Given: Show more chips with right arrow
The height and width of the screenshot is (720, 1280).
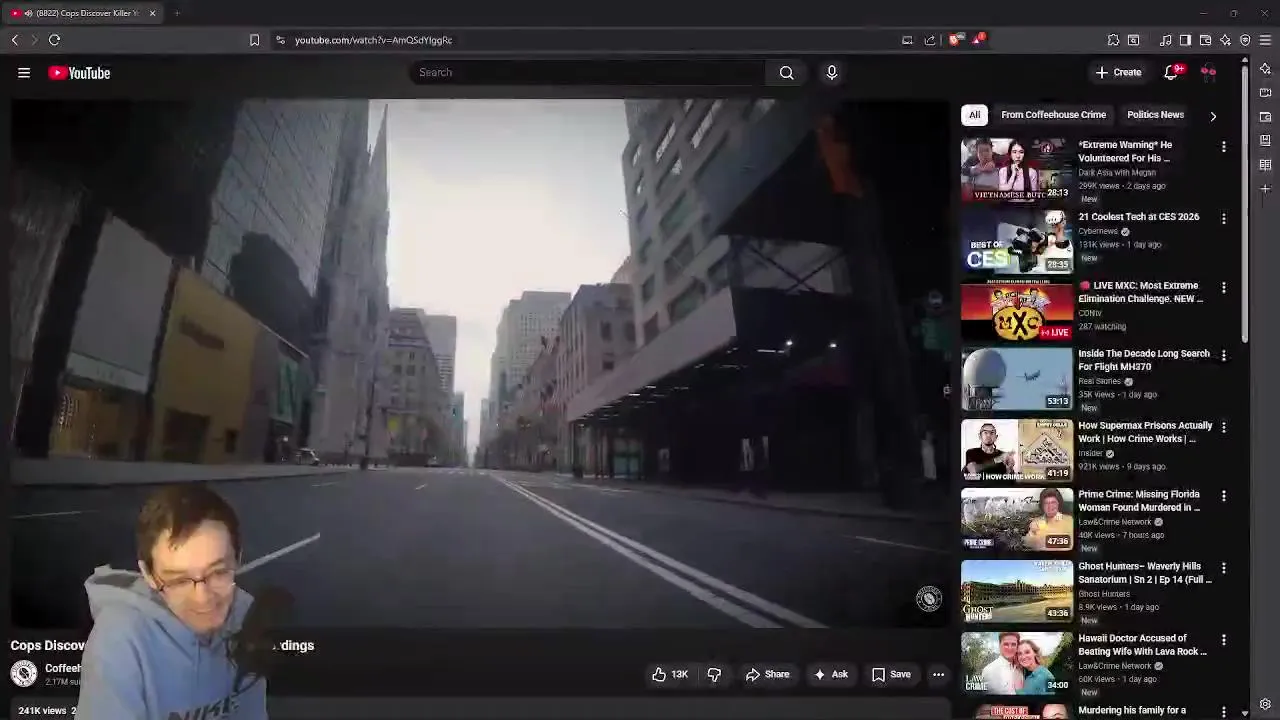Looking at the screenshot, I should click(1213, 116).
